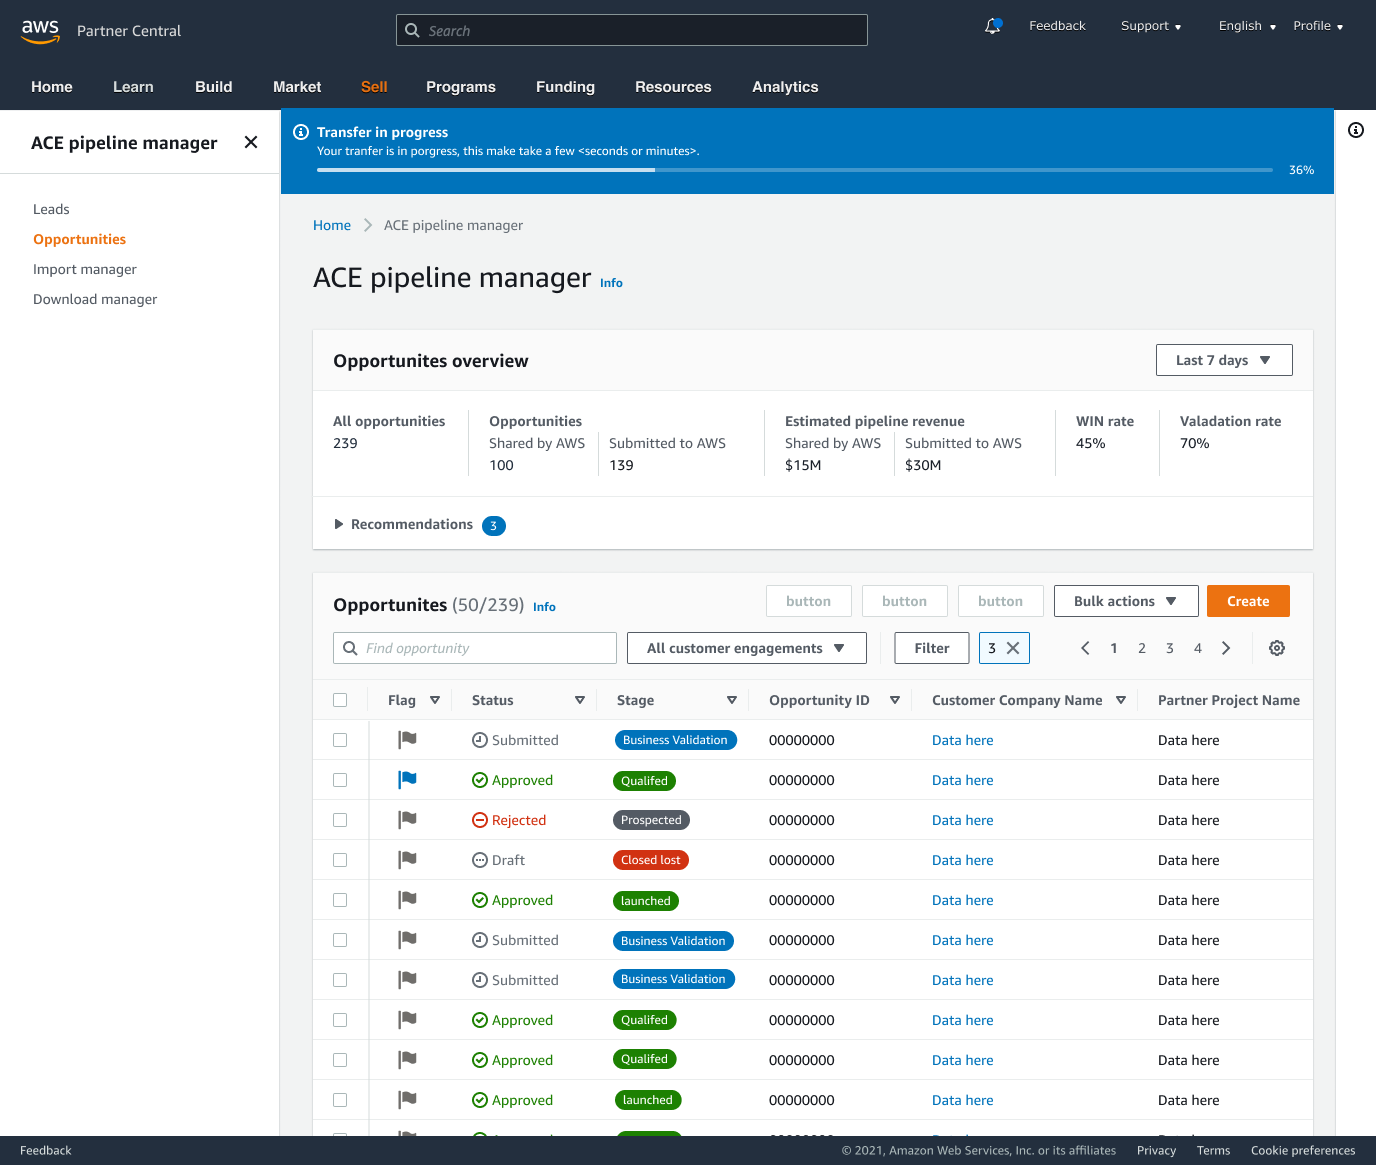Click Feedback in the top bar
Image resolution: width=1376 pixels, height=1165 pixels.
tap(1057, 26)
